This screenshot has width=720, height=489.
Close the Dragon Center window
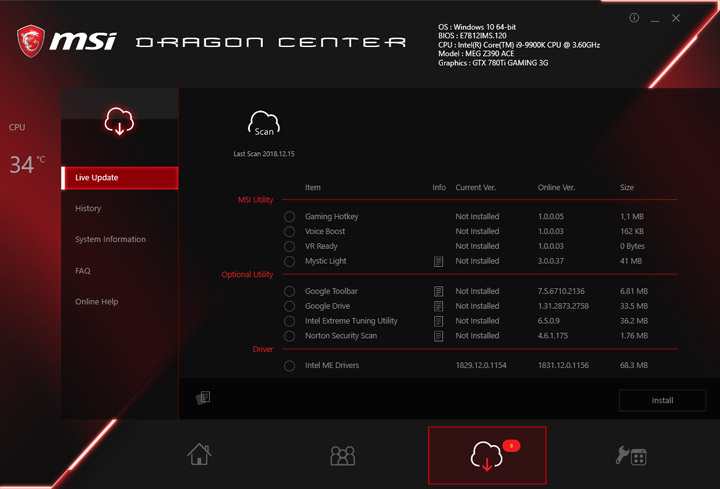[675, 18]
